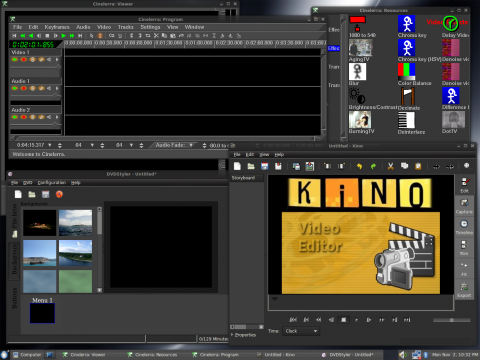Toggle Audio 1 track mute speaker
The image size is (480, 360).
pyautogui.click(x=49, y=88)
